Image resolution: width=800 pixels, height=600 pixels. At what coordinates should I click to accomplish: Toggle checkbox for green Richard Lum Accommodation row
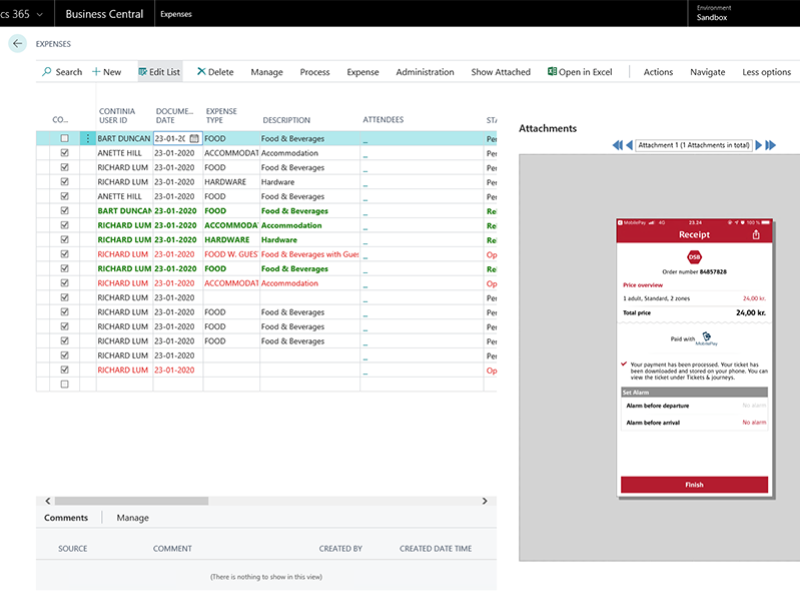(64, 225)
